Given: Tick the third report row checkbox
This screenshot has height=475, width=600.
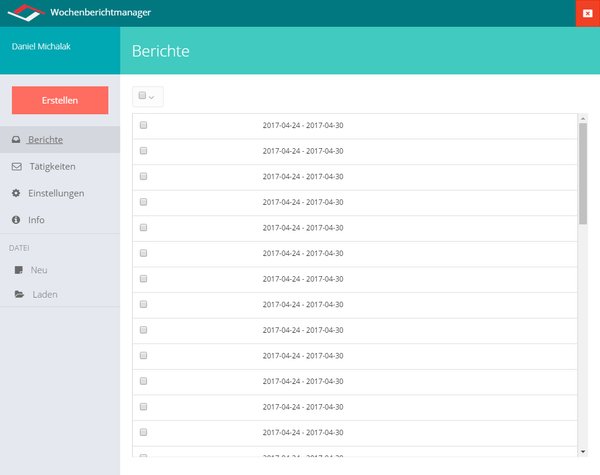Looking at the screenshot, I should (x=143, y=176).
